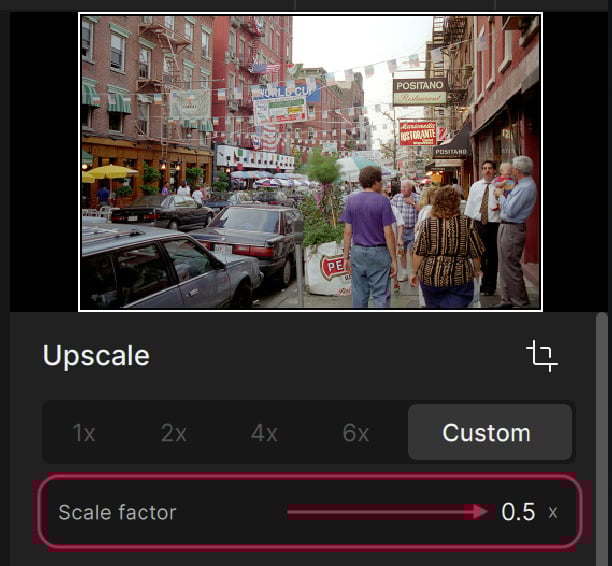The width and height of the screenshot is (612, 566).
Task: Open the crop tool icon beside Upscale
Action: point(542,356)
